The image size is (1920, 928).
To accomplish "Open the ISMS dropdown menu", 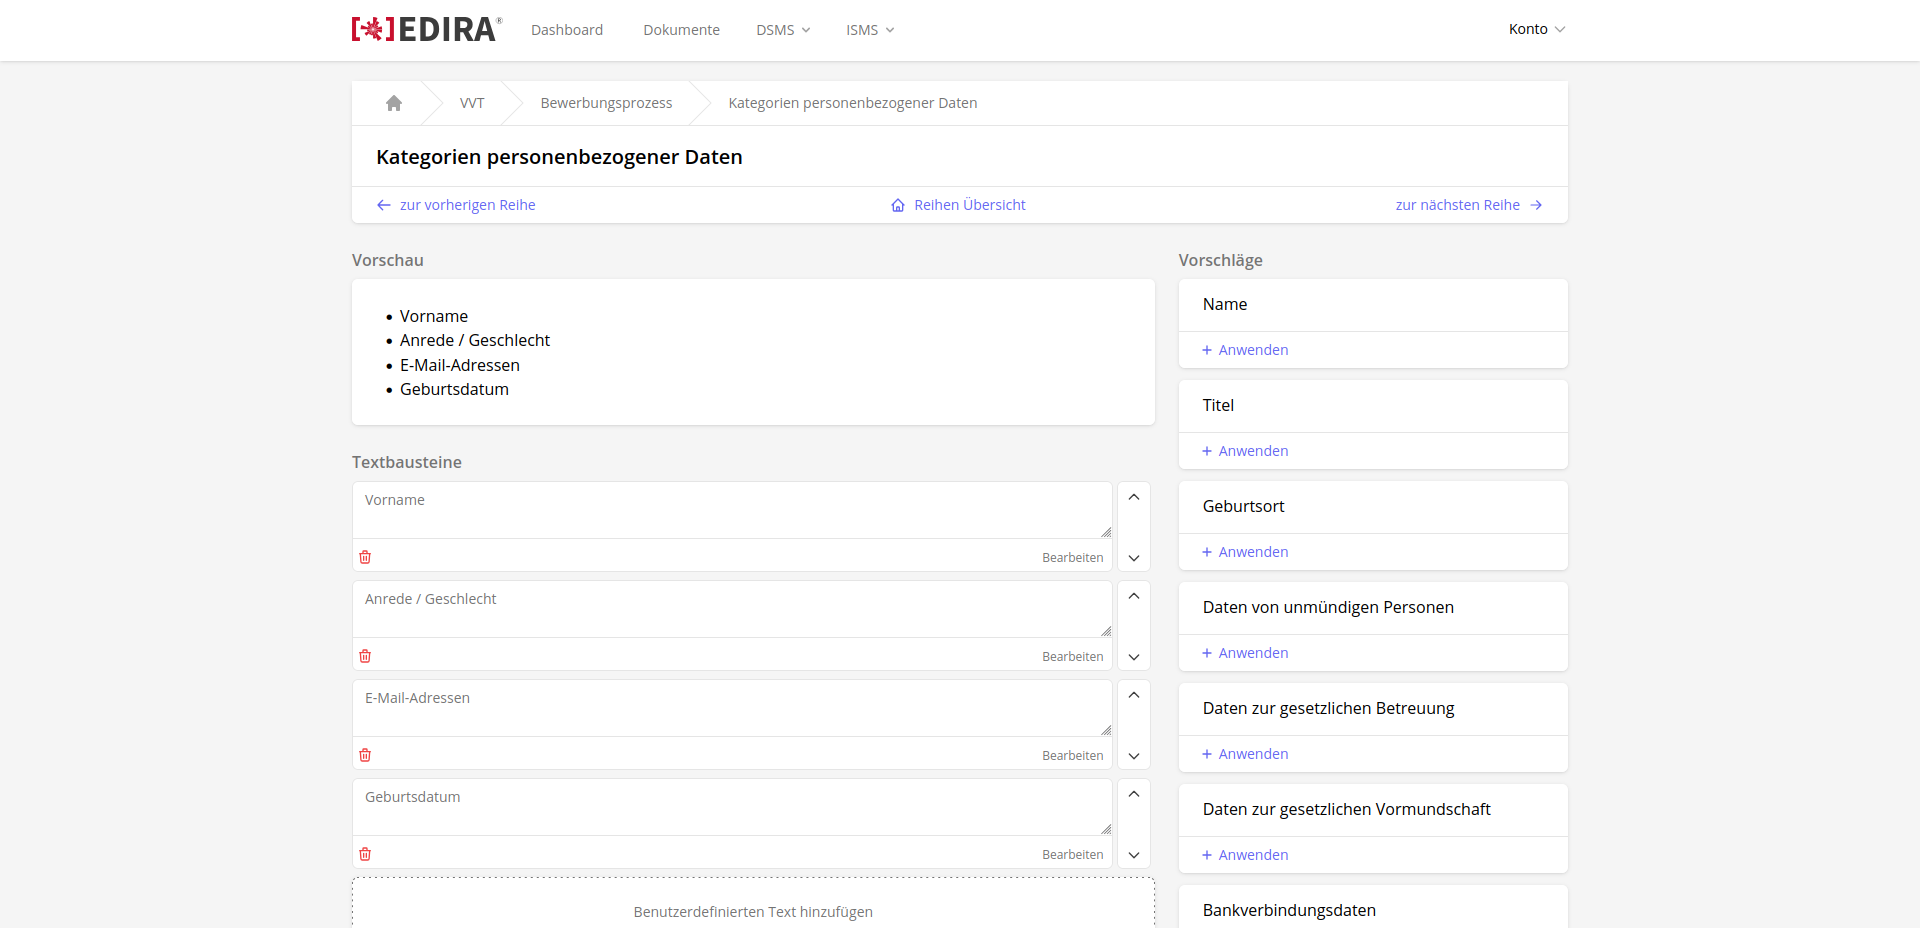I will point(870,30).
